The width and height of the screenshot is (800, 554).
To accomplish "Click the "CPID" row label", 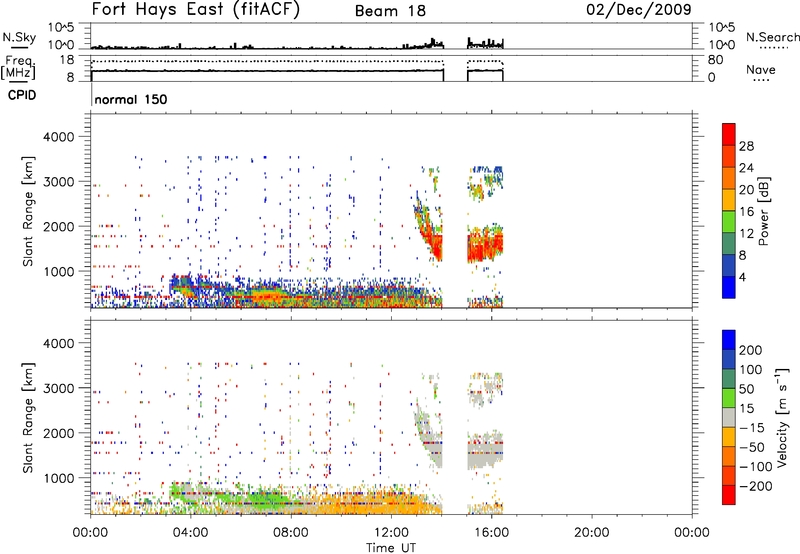I will [x=22, y=95].
